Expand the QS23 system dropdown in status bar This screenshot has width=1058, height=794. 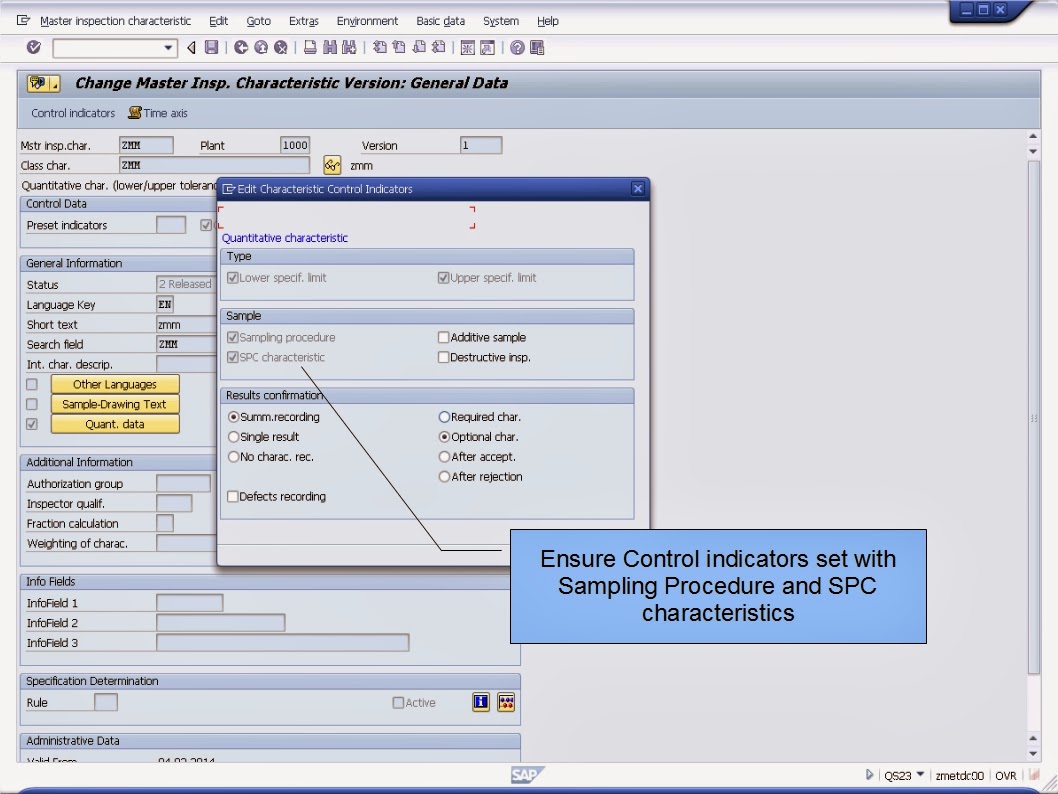coord(921,775)
